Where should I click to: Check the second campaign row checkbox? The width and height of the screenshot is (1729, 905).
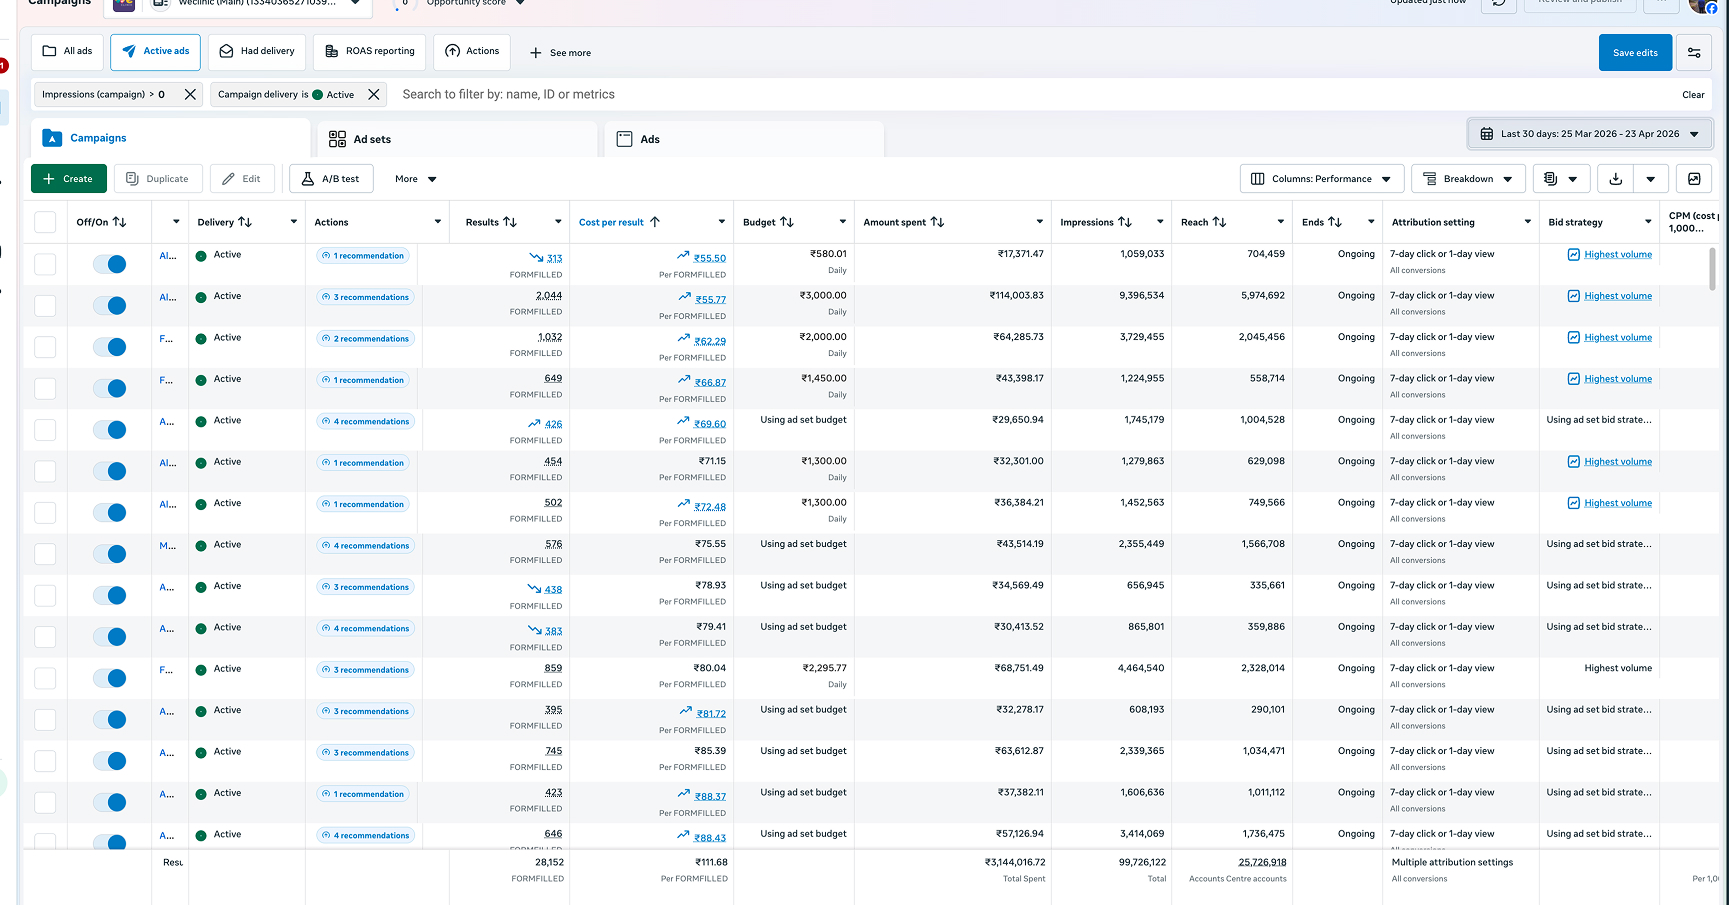point(45,305)
